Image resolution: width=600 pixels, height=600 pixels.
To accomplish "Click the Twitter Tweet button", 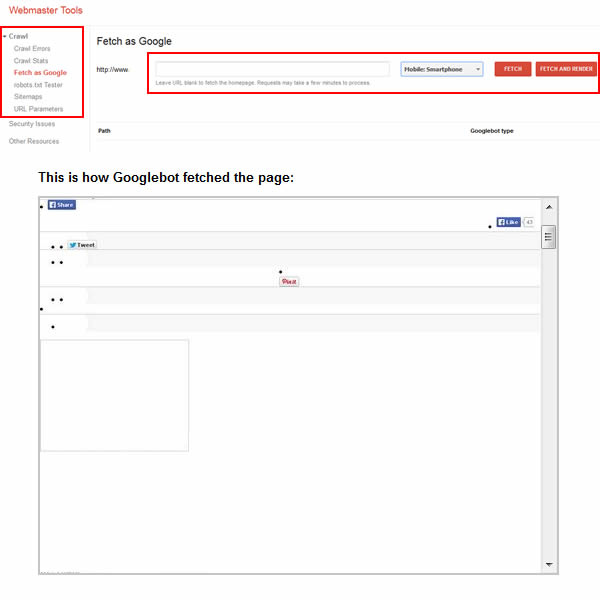I will (x=82, y=244).
